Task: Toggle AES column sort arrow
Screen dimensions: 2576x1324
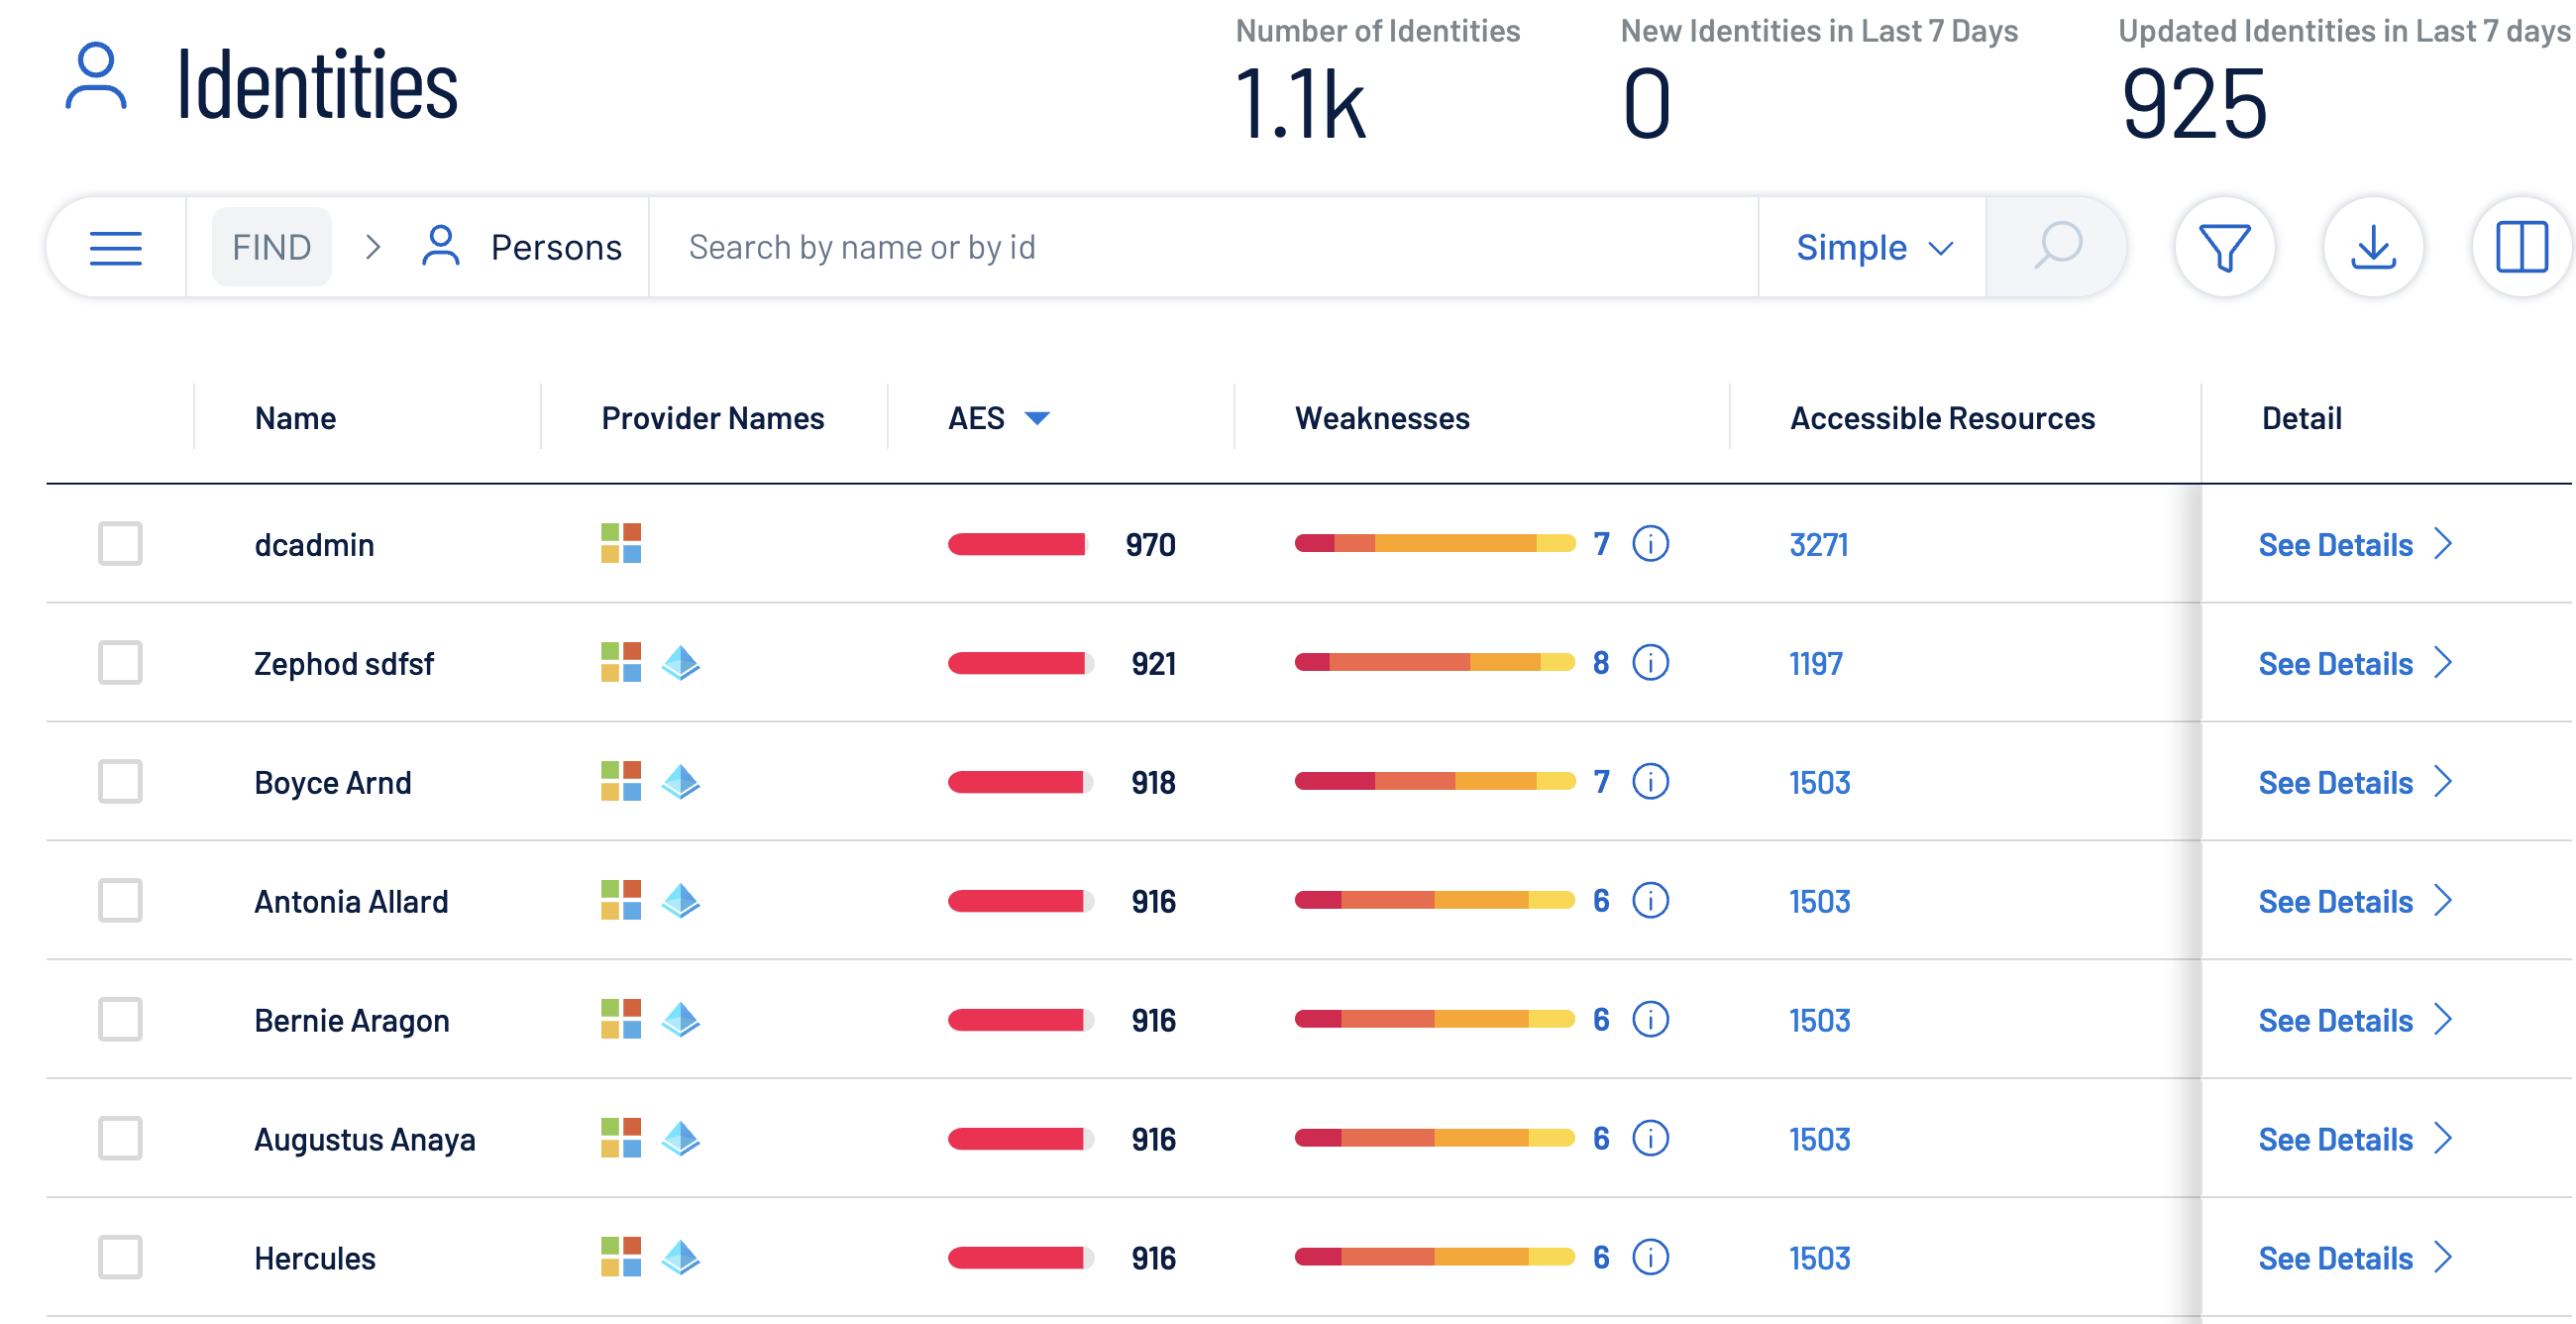Action: click(1037, 418)
